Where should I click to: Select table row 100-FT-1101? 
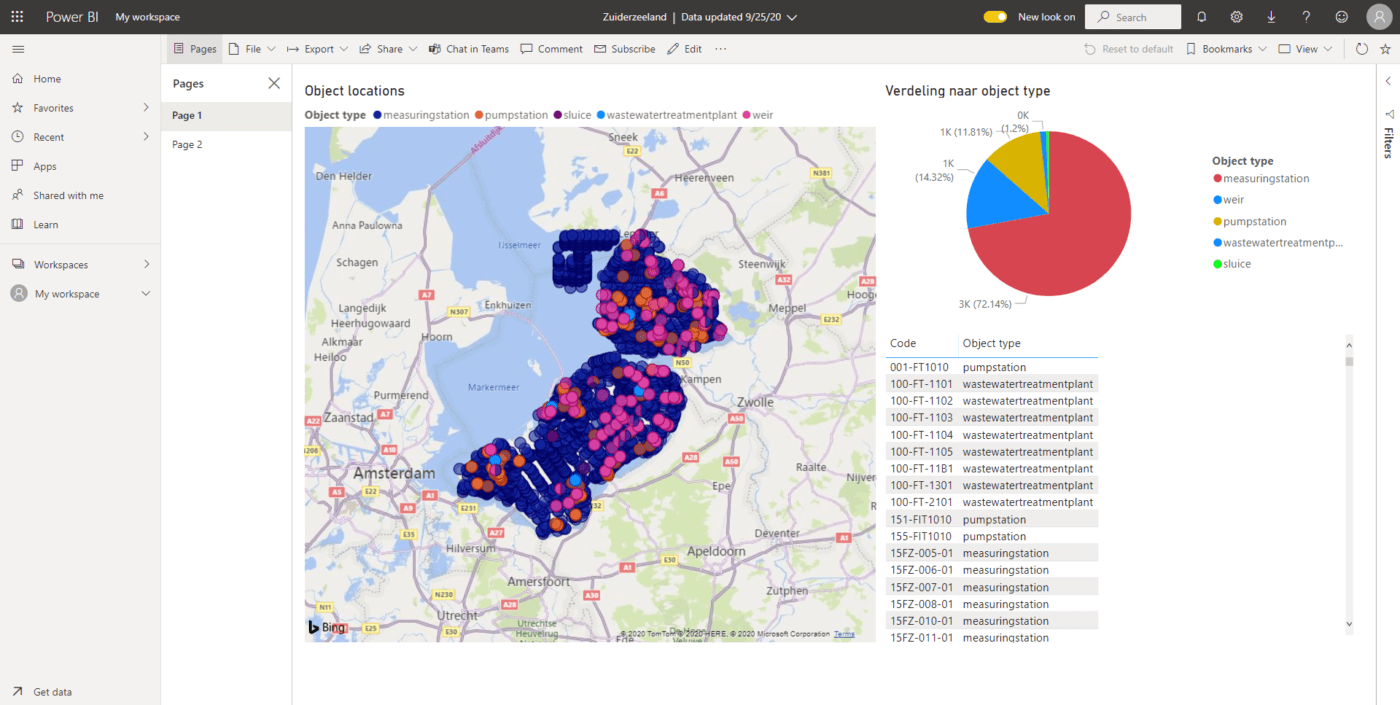992,384
